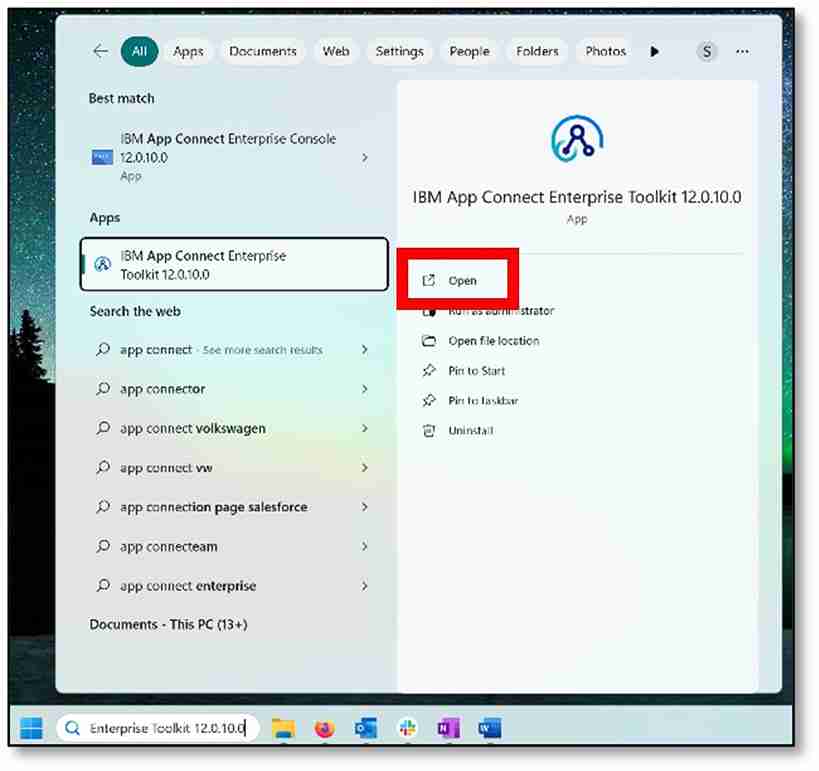The height and width of the screenshot is (771, 819).
Task: Click search icon beside app connecteam
Action: [103, 546]
